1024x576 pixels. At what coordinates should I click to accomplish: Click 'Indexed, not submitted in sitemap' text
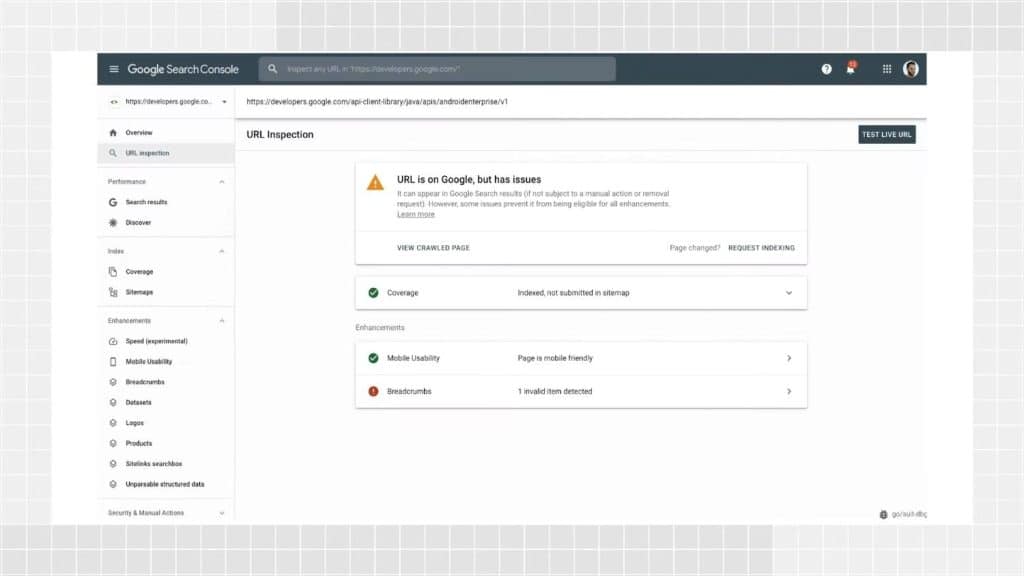[x=573, y=293]
